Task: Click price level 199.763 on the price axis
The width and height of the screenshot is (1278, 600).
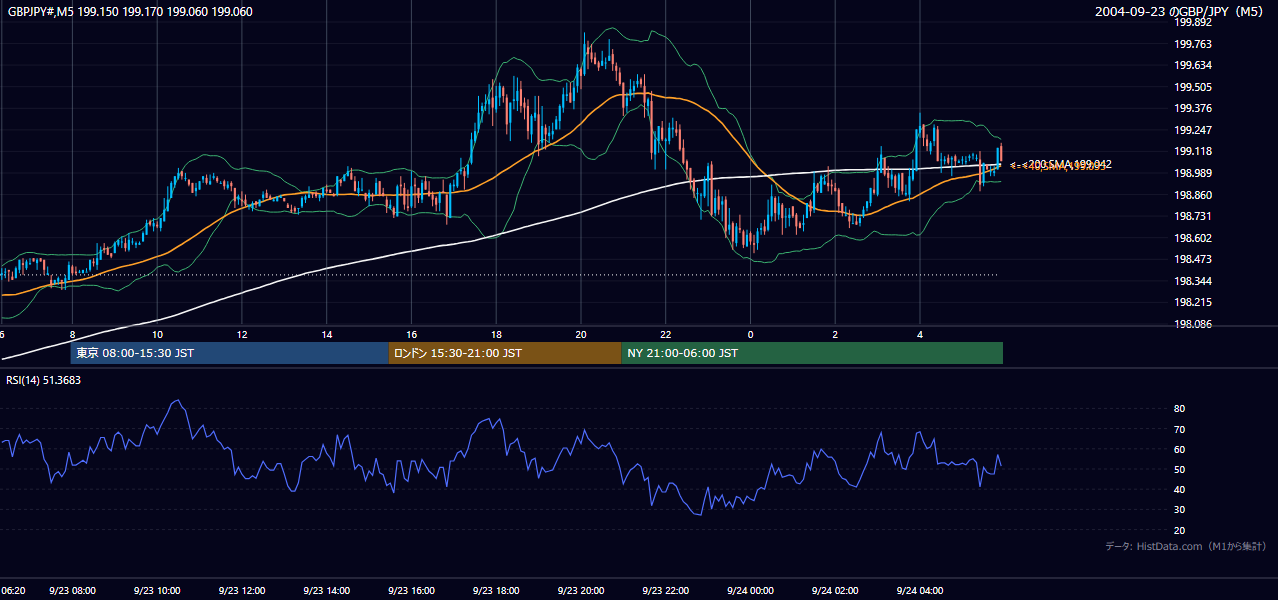Action: [1192, 44]
